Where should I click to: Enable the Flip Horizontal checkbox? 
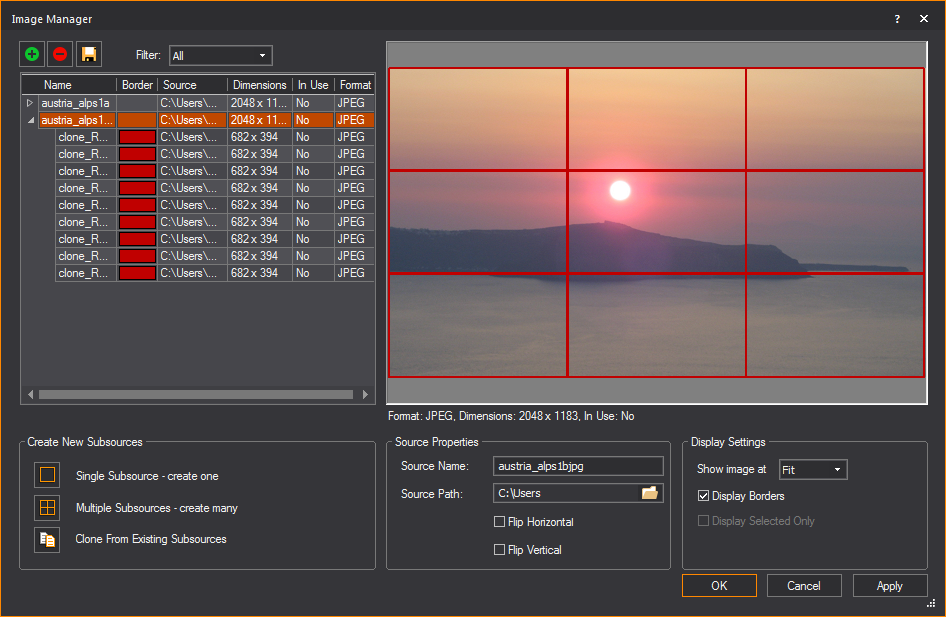[500, 522]
